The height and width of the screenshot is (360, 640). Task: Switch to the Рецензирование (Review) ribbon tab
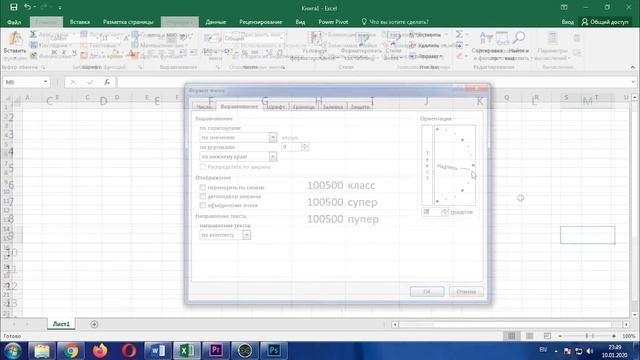point(260,22)
